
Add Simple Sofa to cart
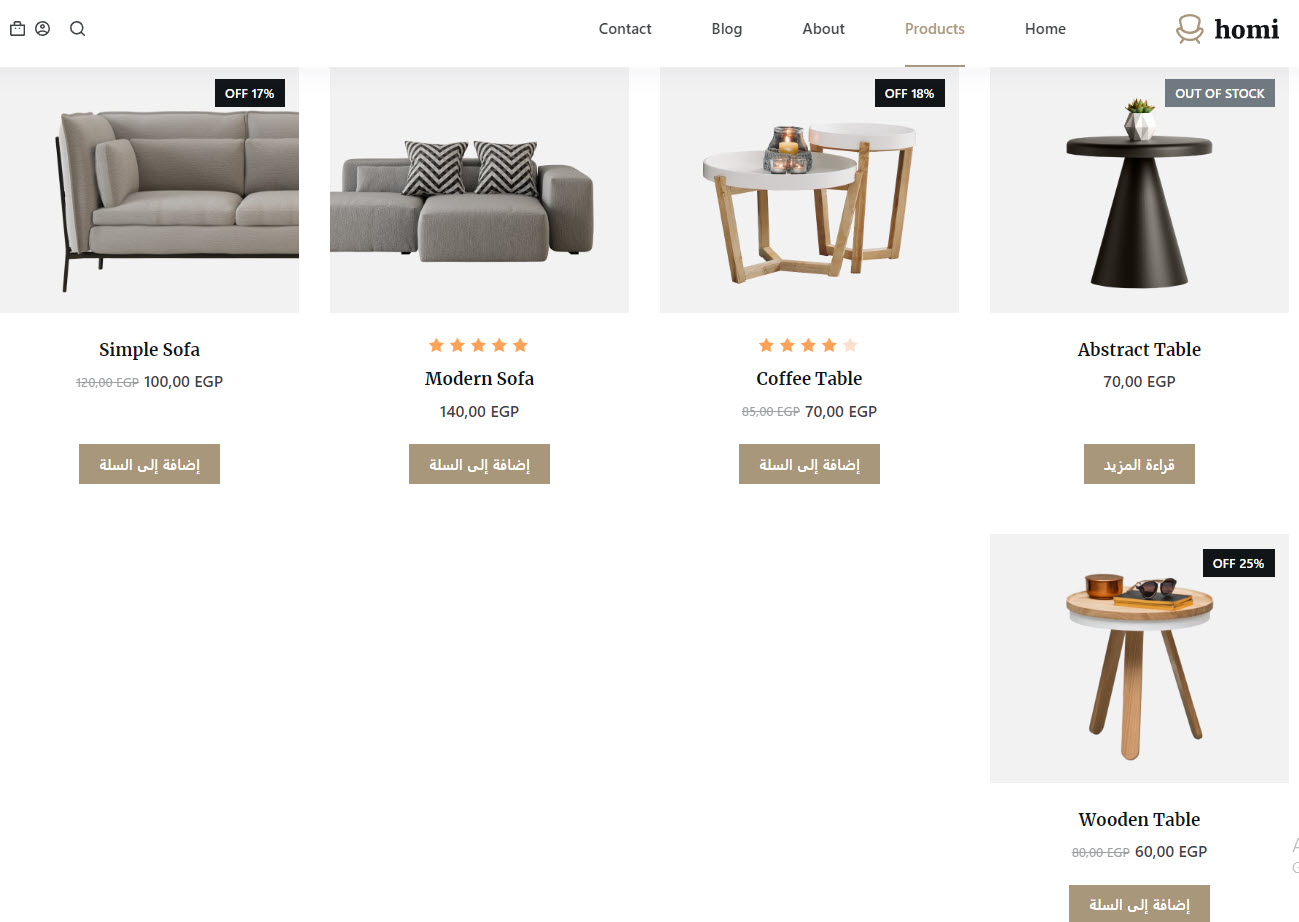pos(149,464)
